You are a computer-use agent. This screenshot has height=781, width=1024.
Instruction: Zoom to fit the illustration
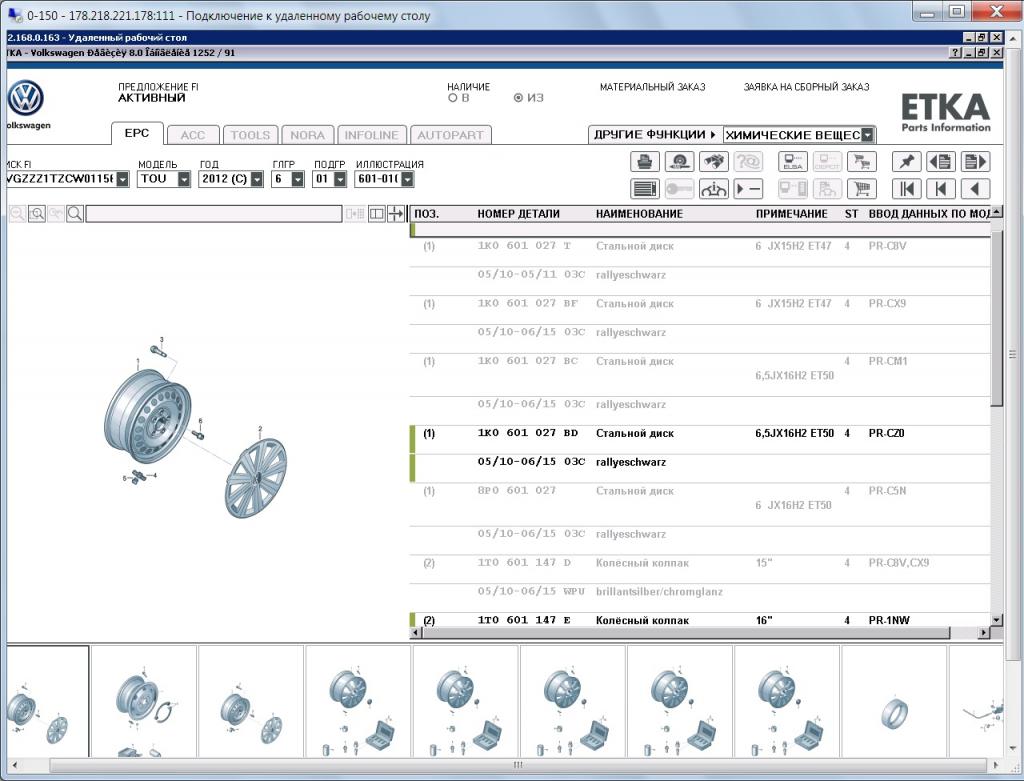click(x=37, y=214)
